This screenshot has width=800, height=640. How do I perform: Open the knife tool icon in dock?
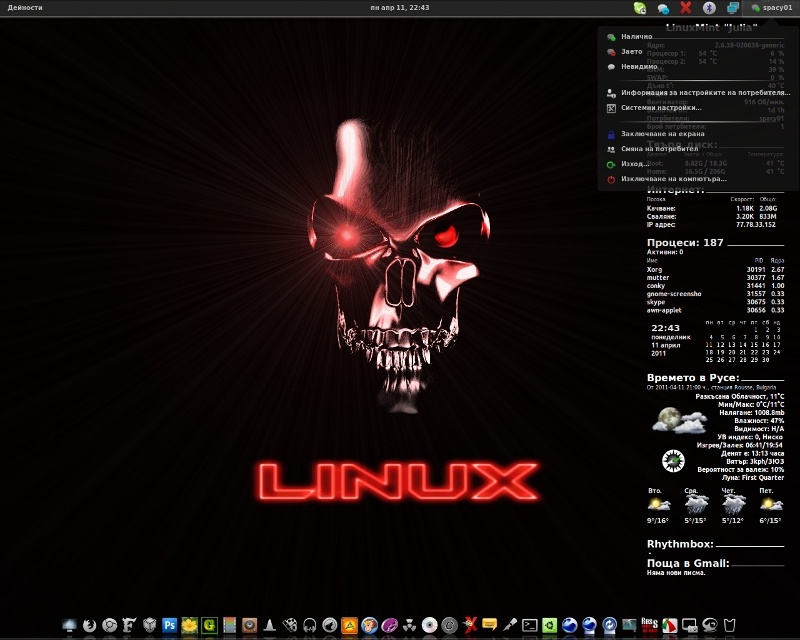[x=510, y=625]
